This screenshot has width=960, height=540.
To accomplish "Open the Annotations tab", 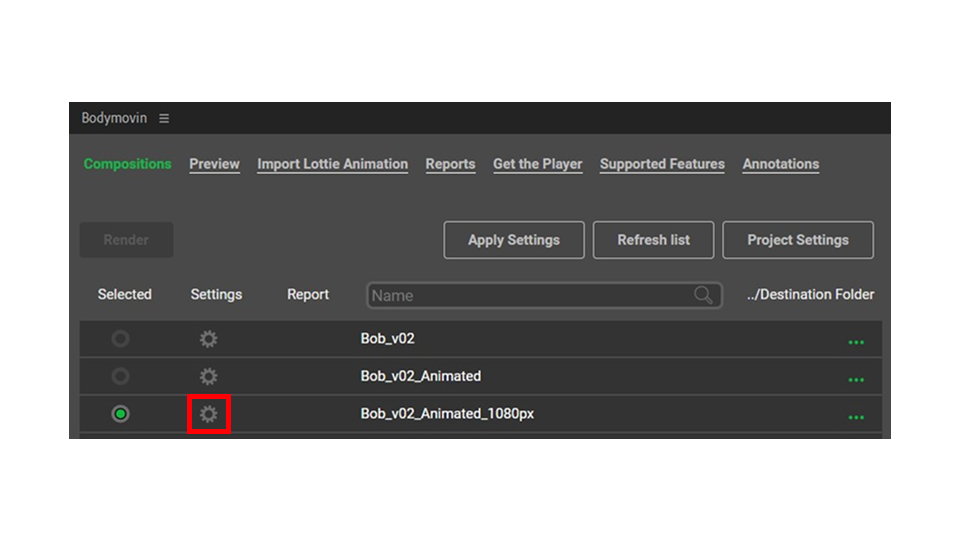I will [x=781, y=164].
